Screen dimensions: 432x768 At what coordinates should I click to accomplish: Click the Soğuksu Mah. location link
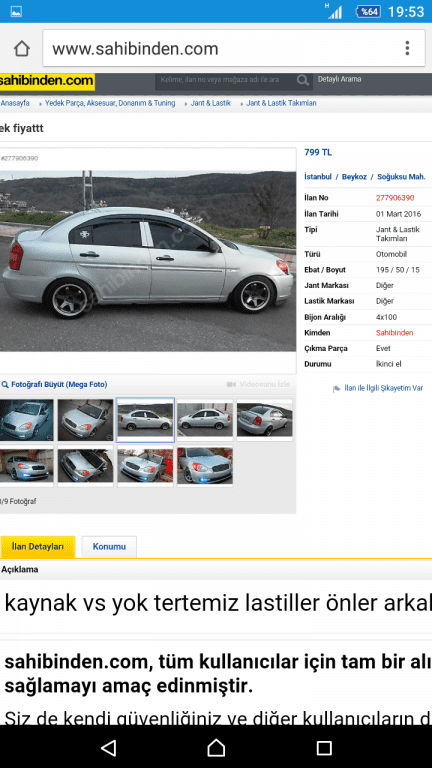click(401, 177)
